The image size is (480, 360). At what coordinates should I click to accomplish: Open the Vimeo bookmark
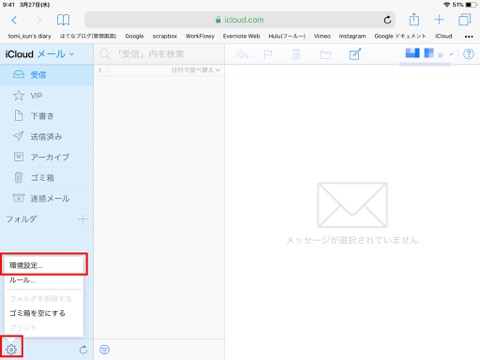coord(322,36)
